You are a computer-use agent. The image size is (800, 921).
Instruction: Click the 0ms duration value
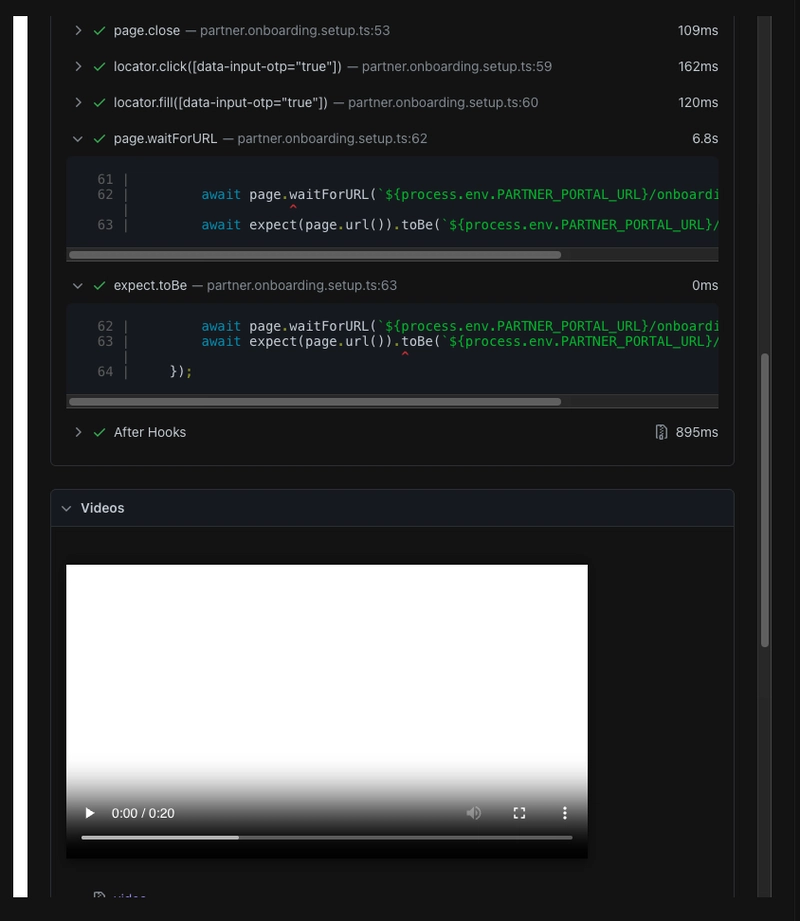[705, 285]
